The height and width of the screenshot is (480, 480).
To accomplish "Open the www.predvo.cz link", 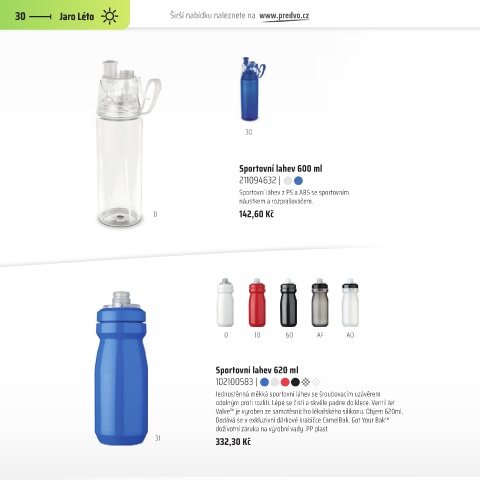I will tap(284, 16).
